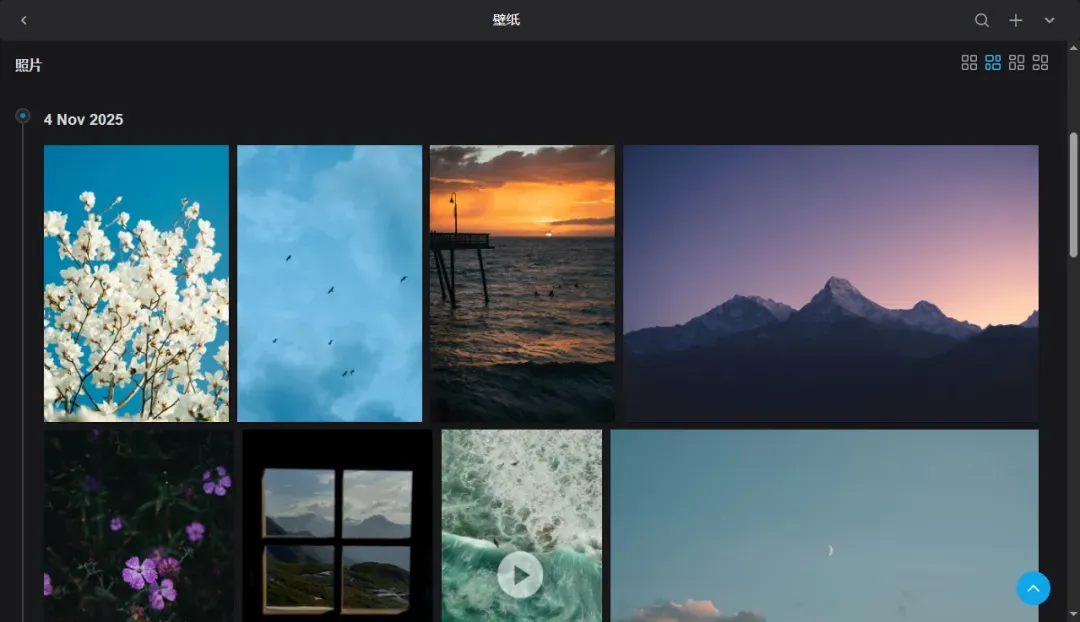The image size is (1080, 622).
Task: Expand the chevron dropdown in the title bar
Action: pos(1049,20)
